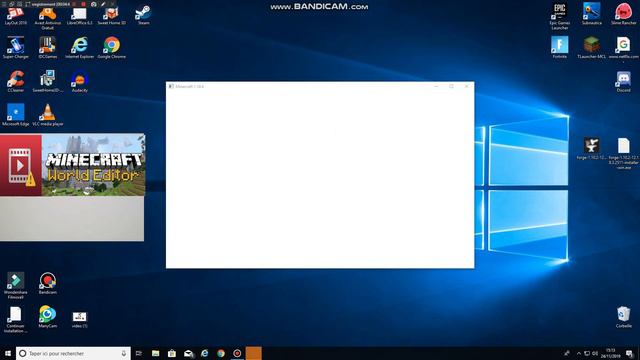Click the orange Minecraft taskbar button

click(253, 353)
